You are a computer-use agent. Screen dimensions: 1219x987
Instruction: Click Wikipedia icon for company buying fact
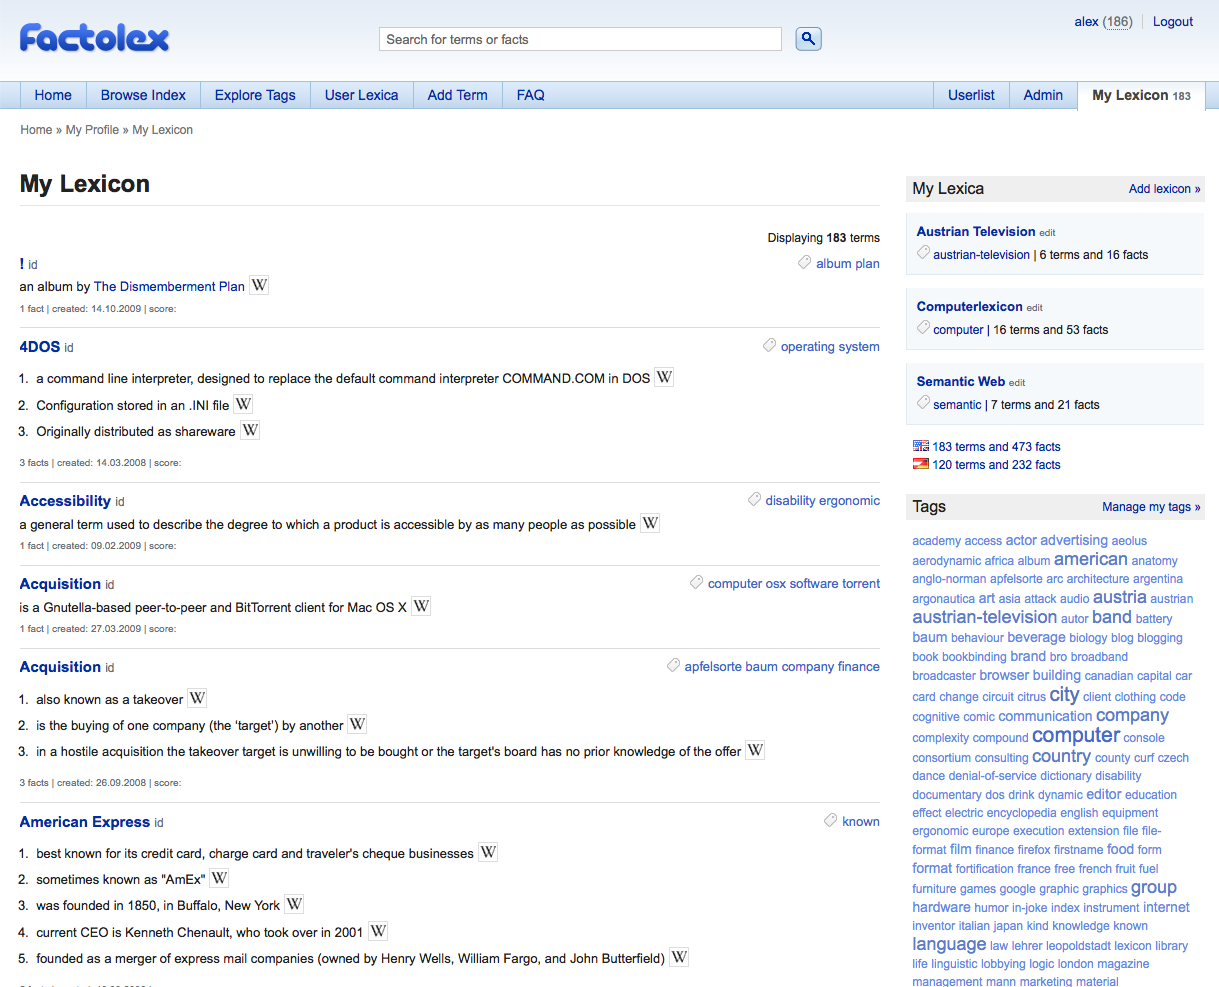pos(357,724)
